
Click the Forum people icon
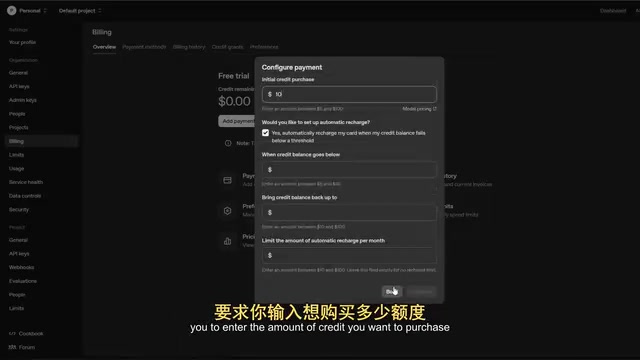click(x=12, y=347)
